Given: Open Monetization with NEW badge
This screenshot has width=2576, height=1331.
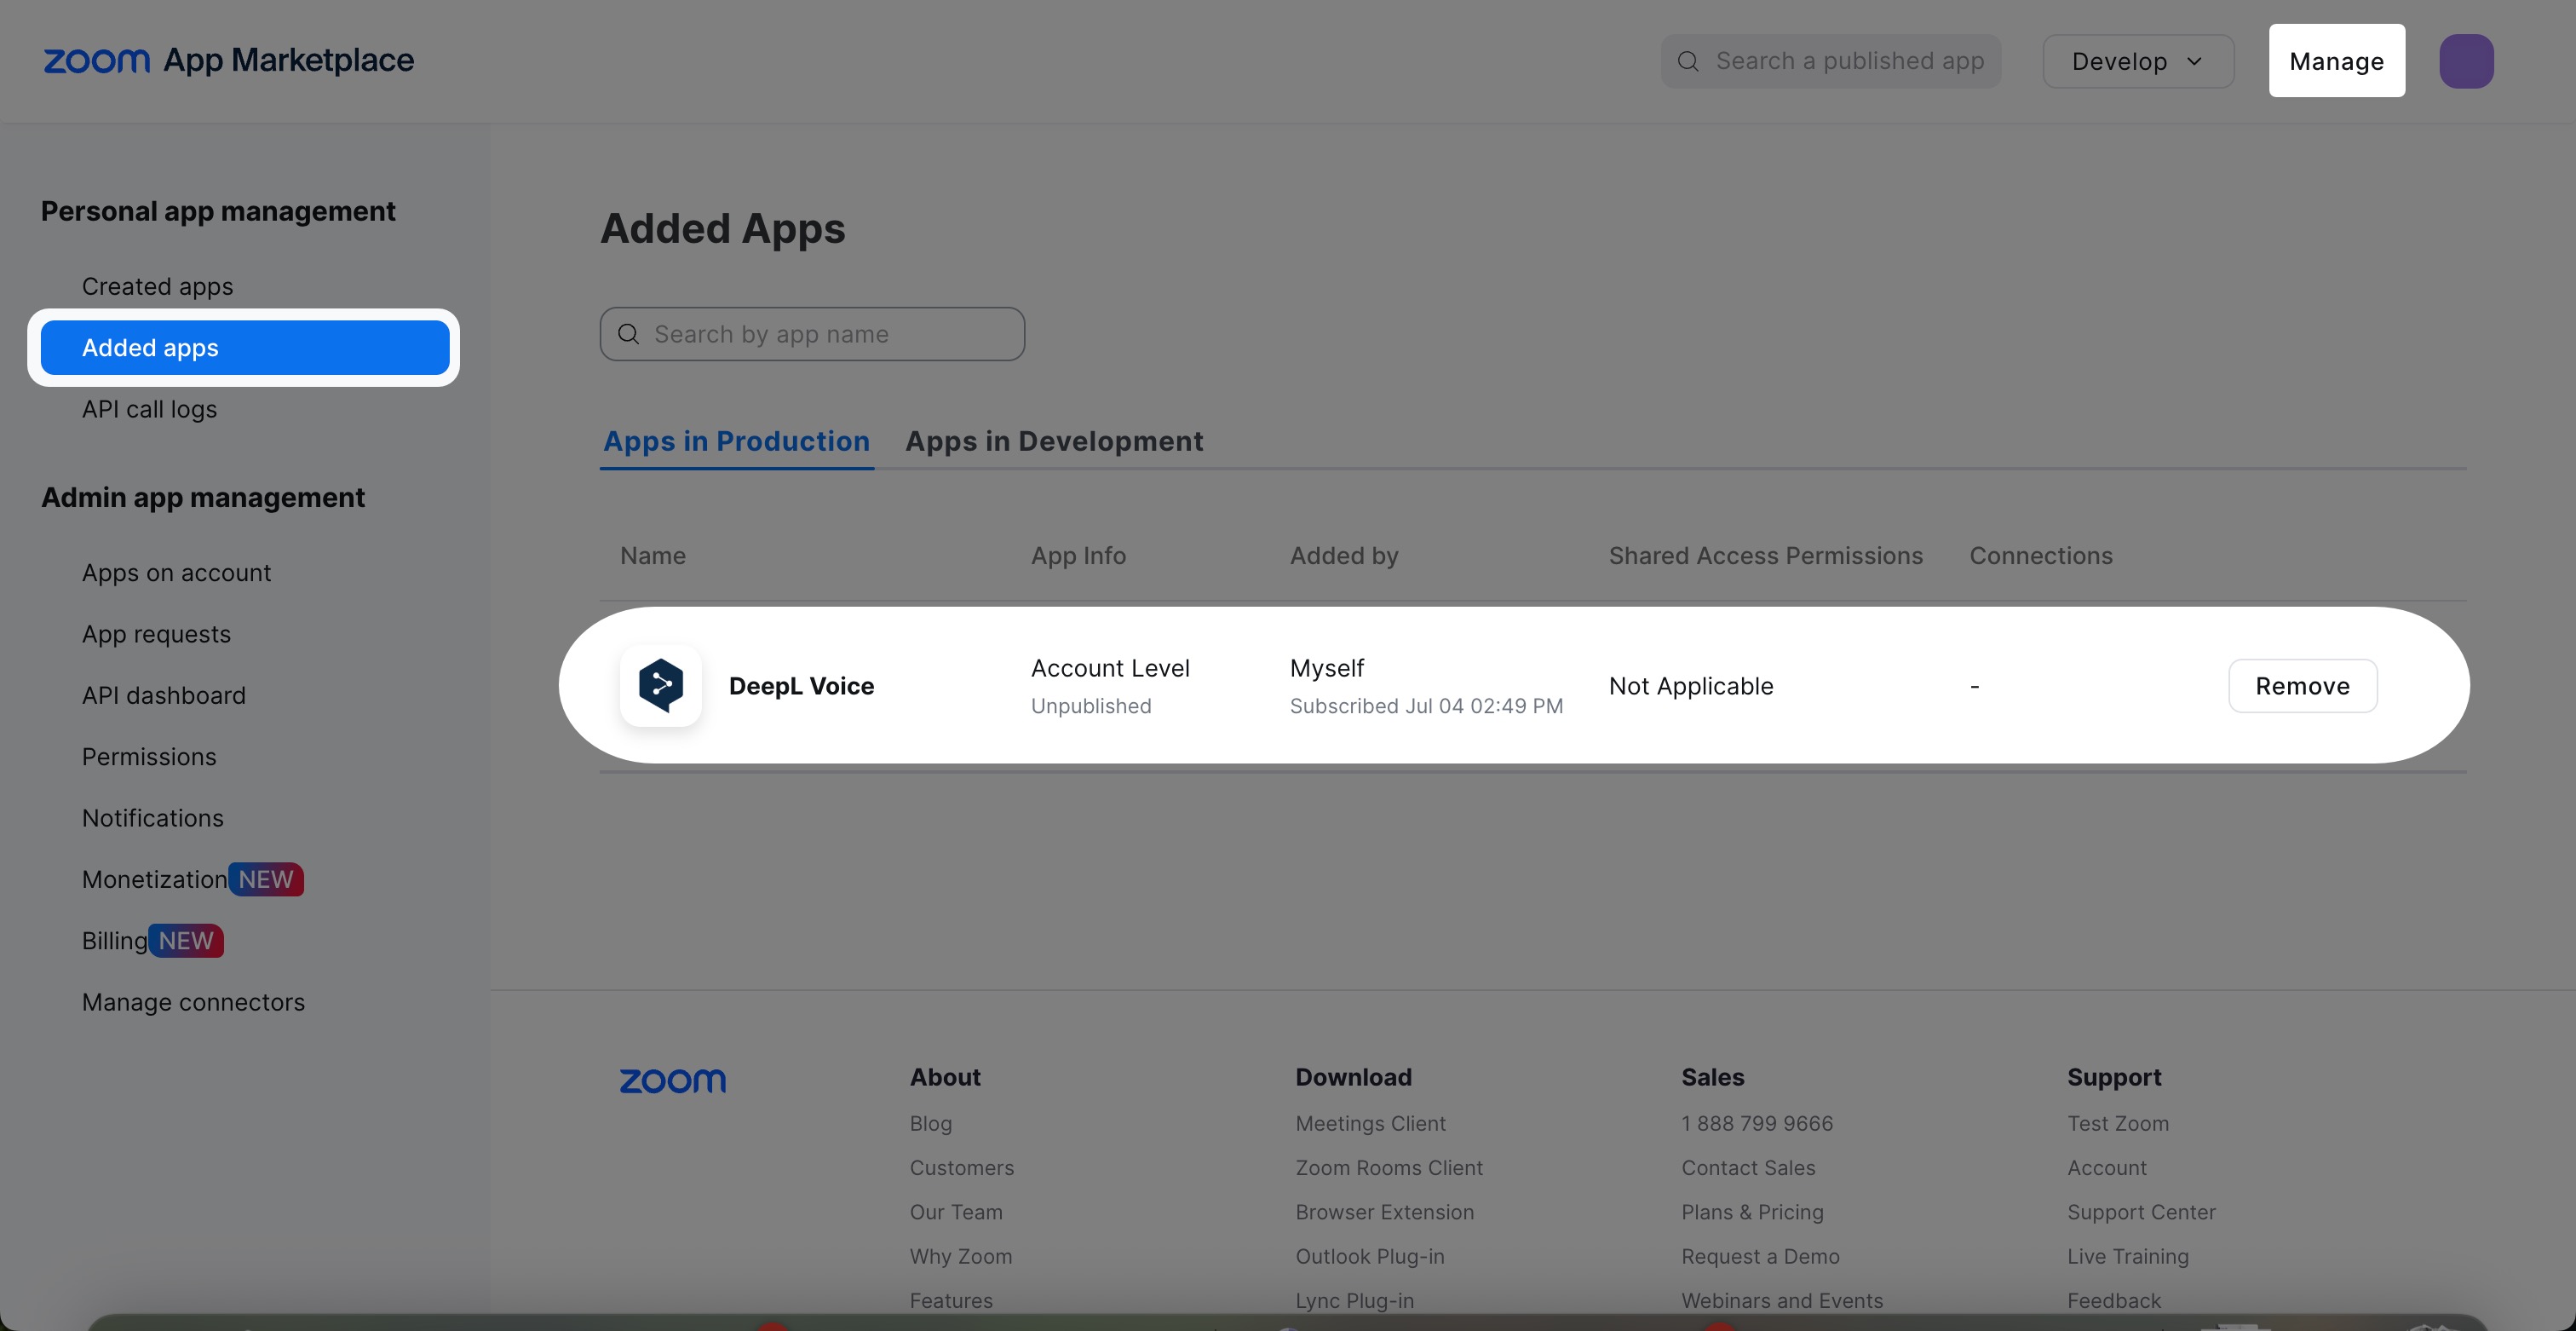Looking at the screenshot, I should (x=155, y=879).
